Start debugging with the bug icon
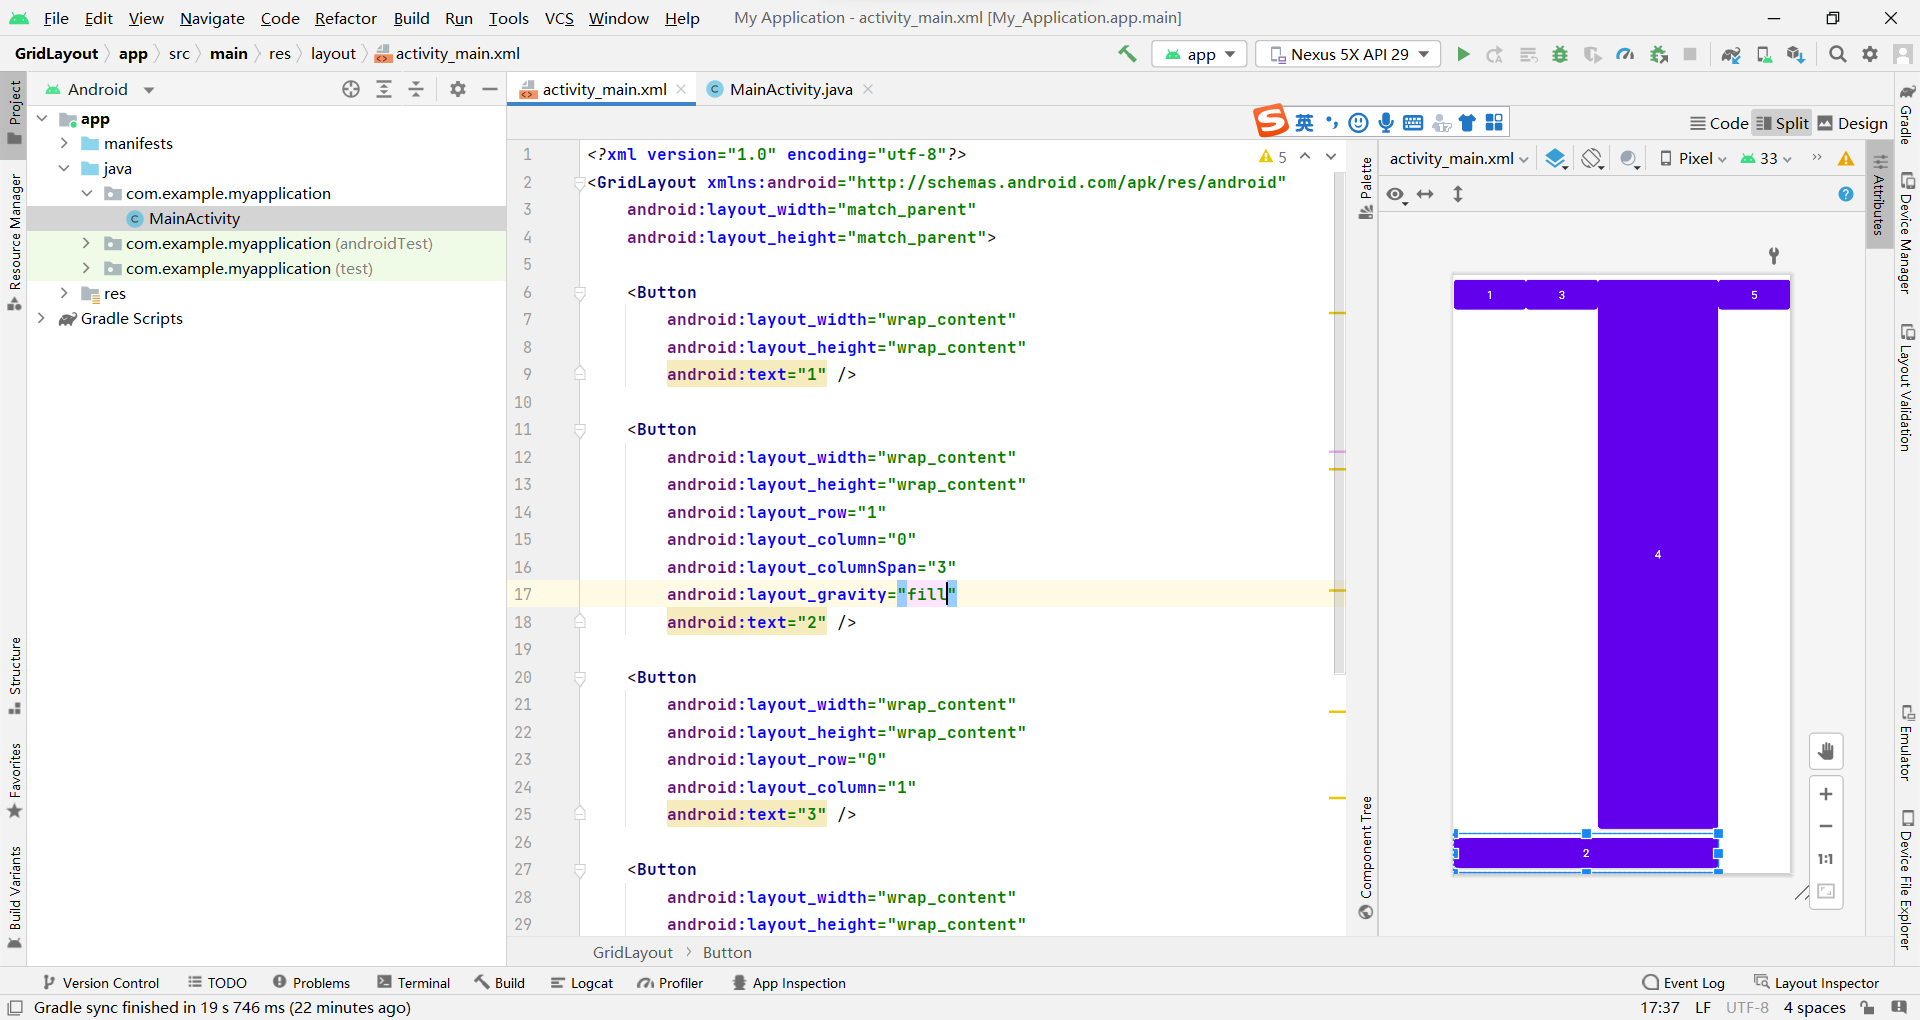The width and height of the screenshot is (1920, 1020). point(1561,54)
